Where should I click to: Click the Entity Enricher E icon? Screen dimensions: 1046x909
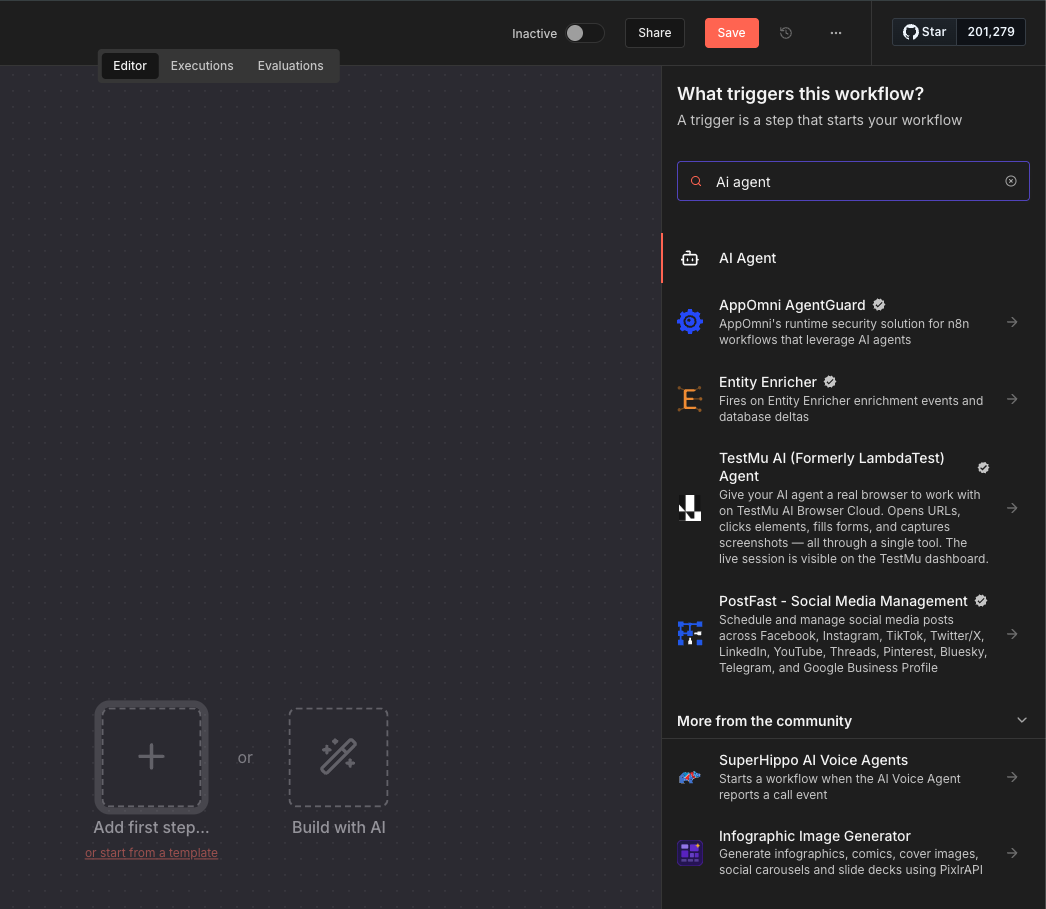pyautogui.click(x=690, y=399)
